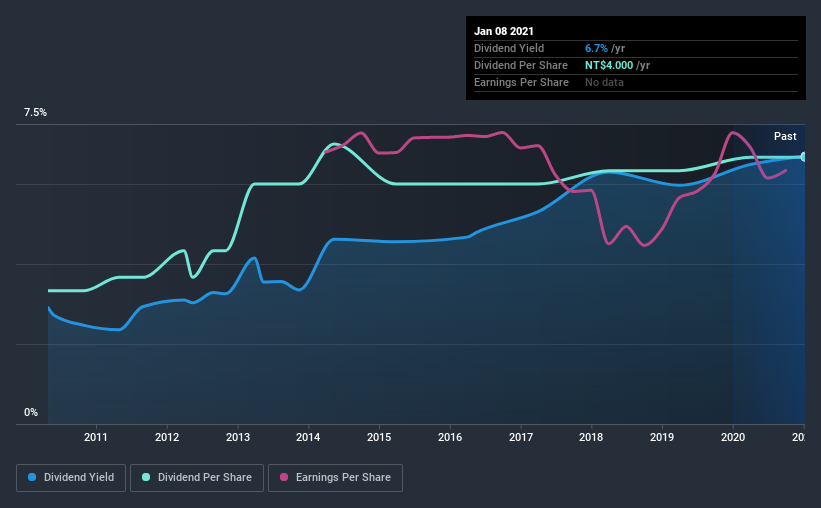Click the teal Dividend Per Share legend dot
821x508 pixels.
pos(146,477)
